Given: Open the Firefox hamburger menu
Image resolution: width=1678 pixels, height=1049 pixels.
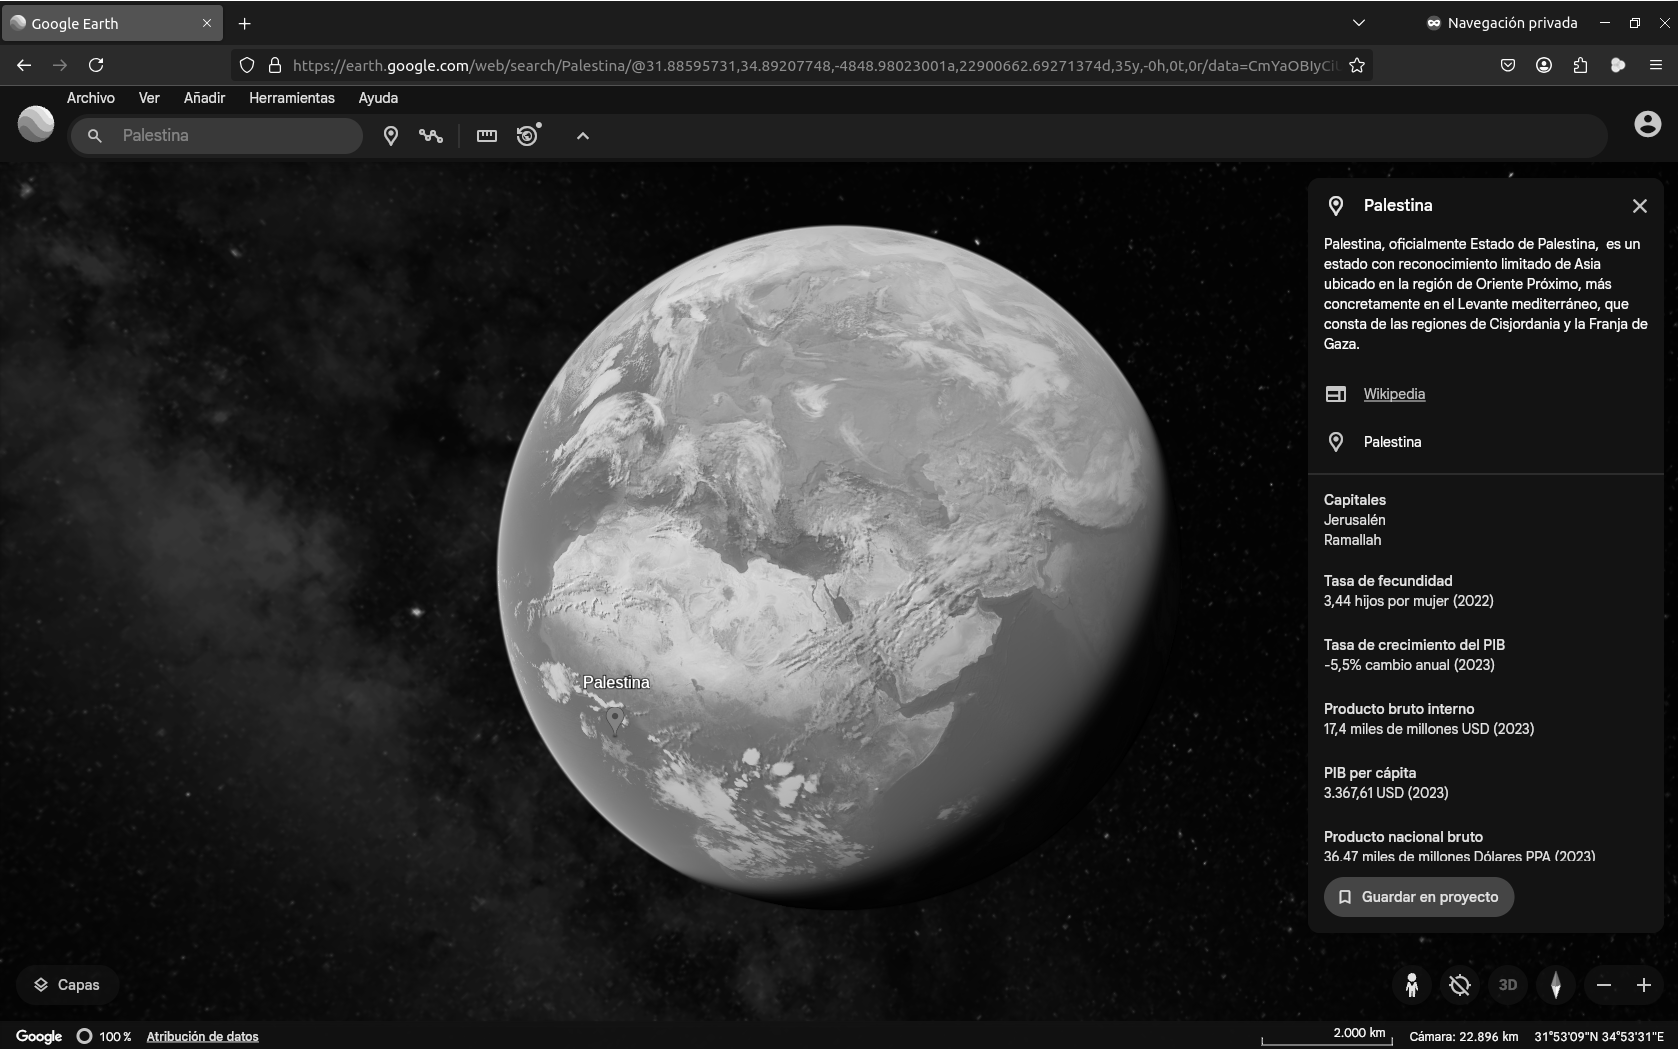Looking at the screenshot, I should coord(1656,65).
